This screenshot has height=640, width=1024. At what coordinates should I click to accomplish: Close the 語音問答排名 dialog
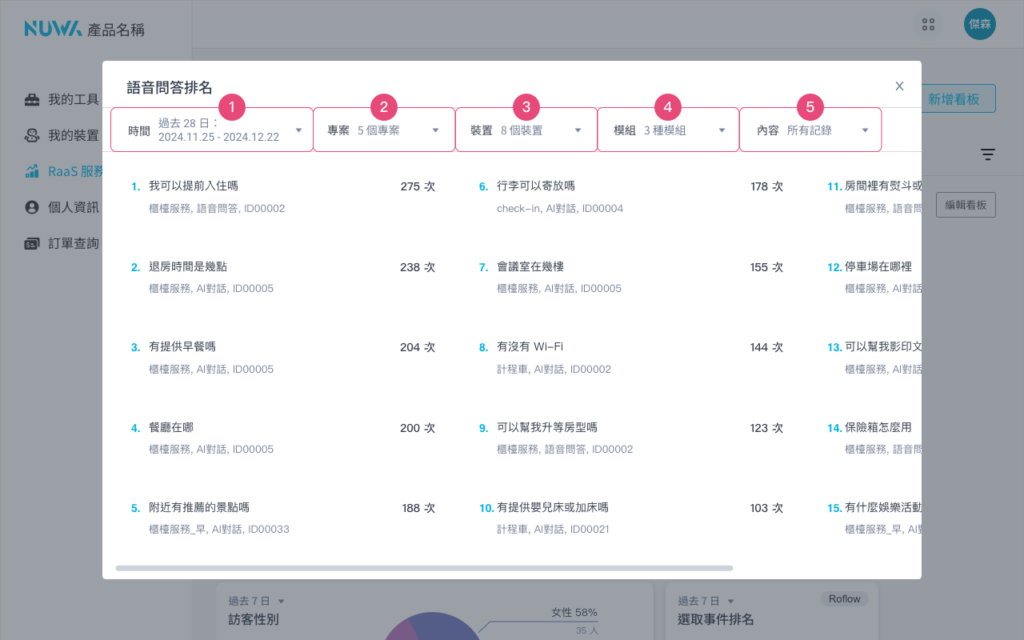[899, 86]
